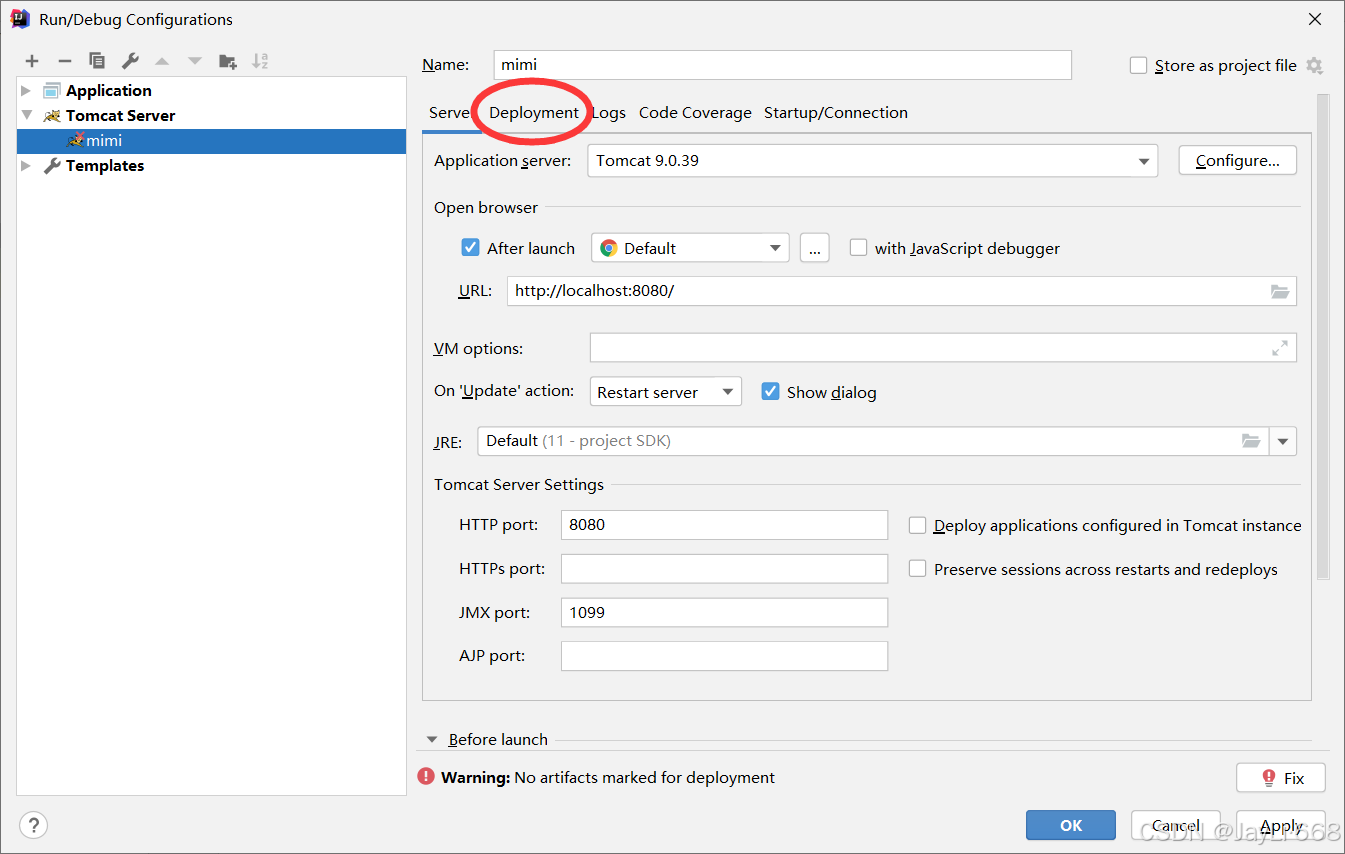
Task: Click IntelliJ logo in title bar
Action: (20, 19)
